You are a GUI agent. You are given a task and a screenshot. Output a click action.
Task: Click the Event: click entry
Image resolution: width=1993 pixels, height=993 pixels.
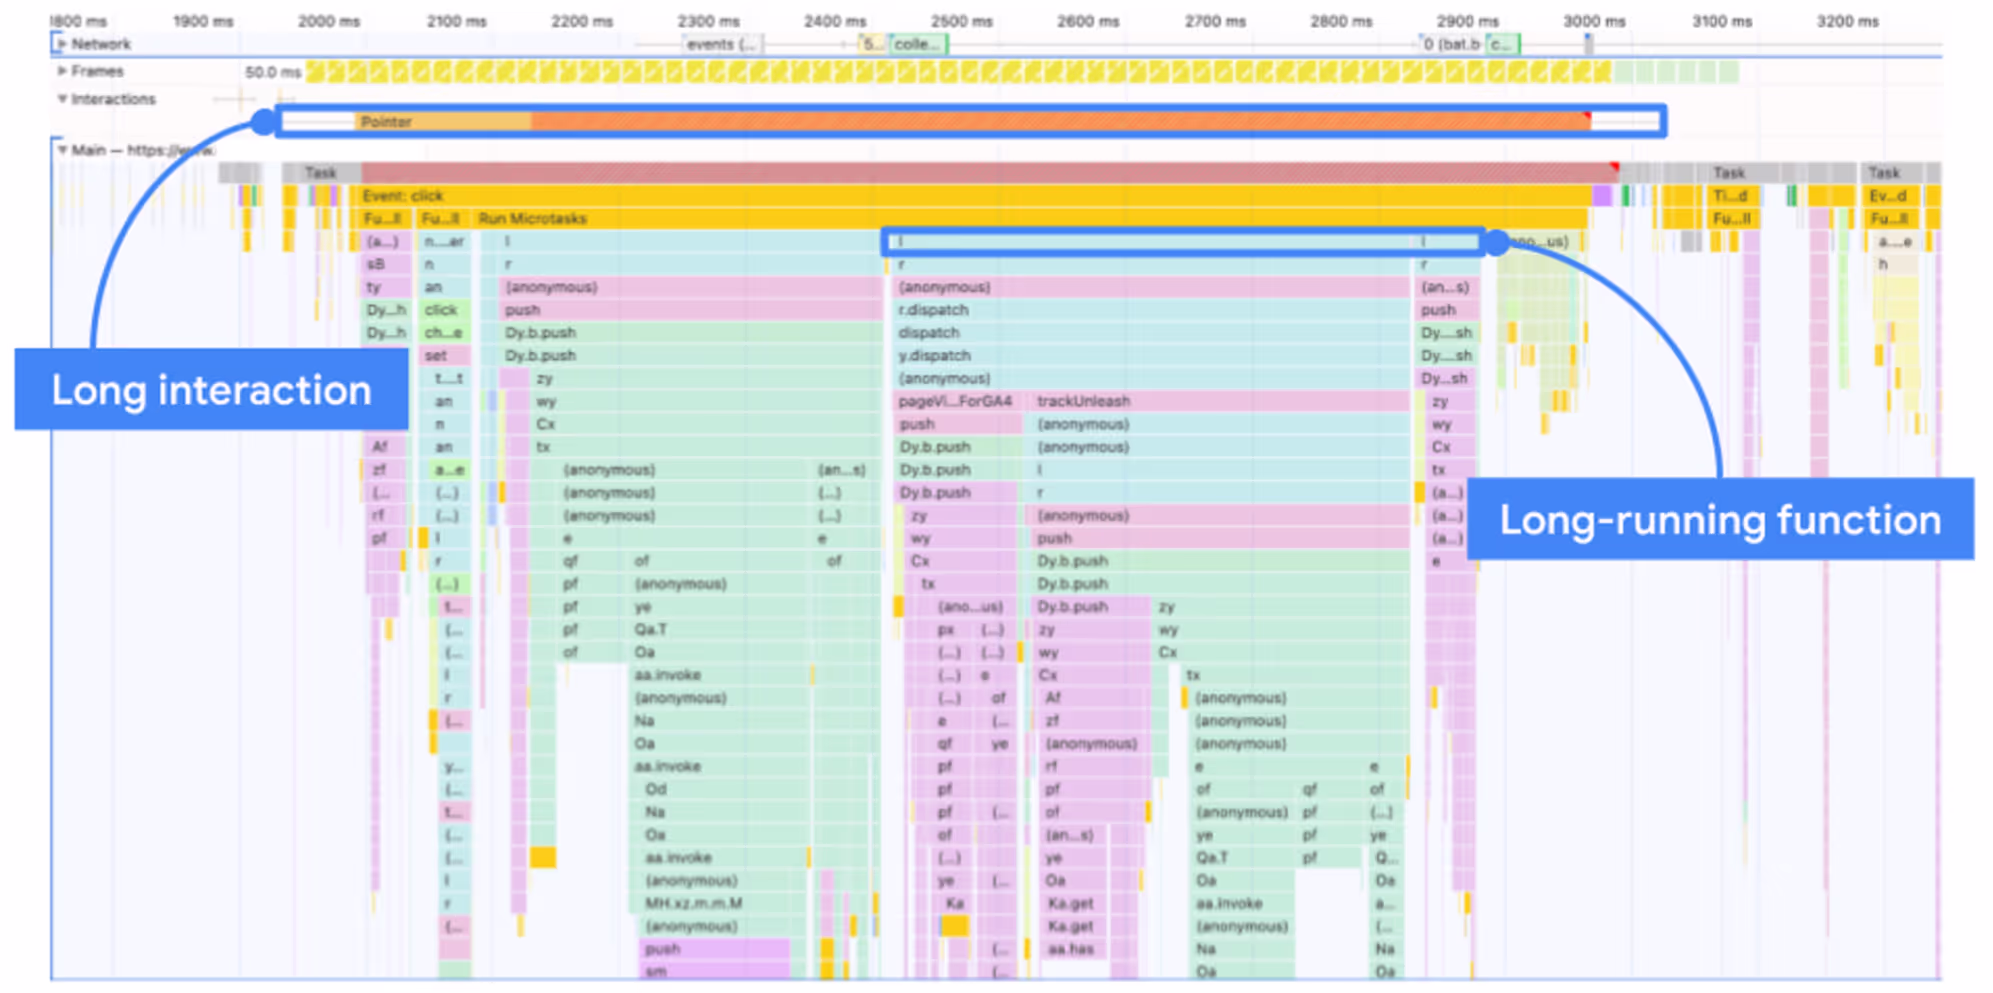coord(975,196)
